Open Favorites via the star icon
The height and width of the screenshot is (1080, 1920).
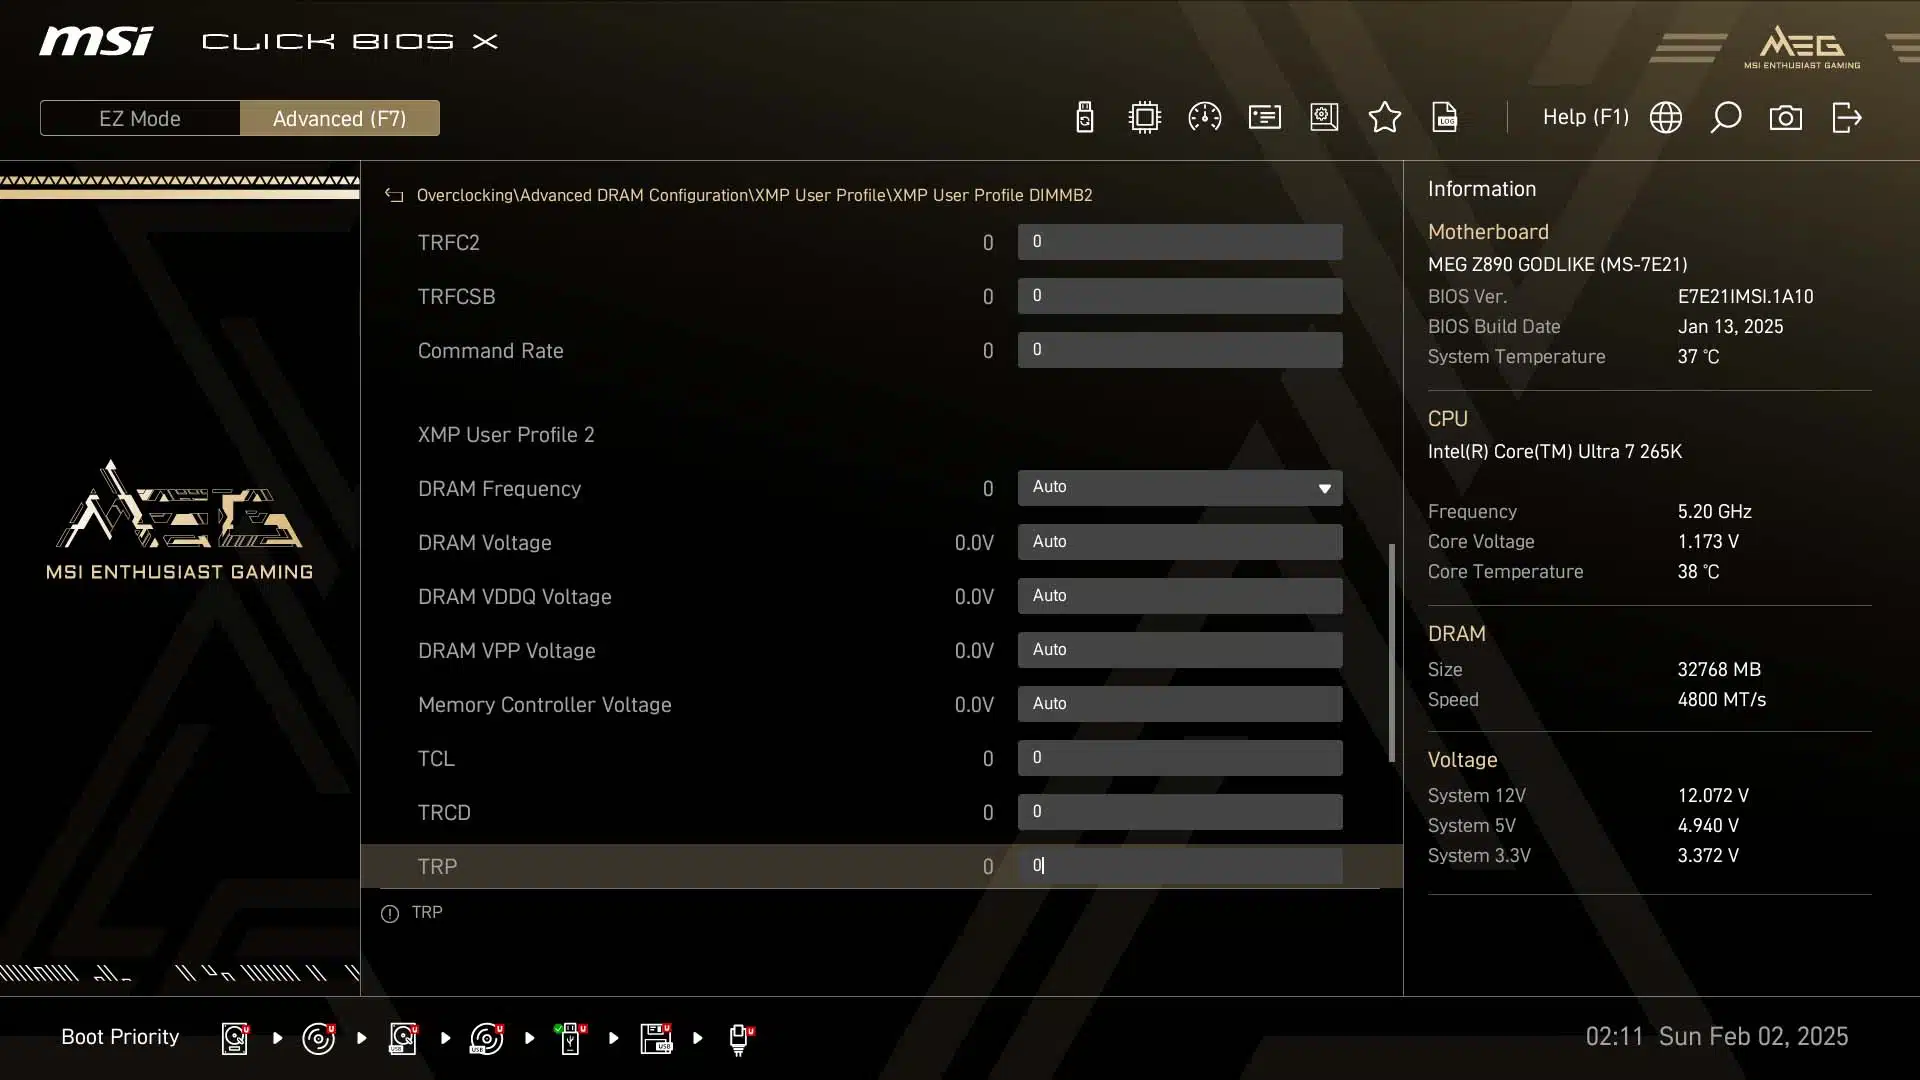(1384, 118)
